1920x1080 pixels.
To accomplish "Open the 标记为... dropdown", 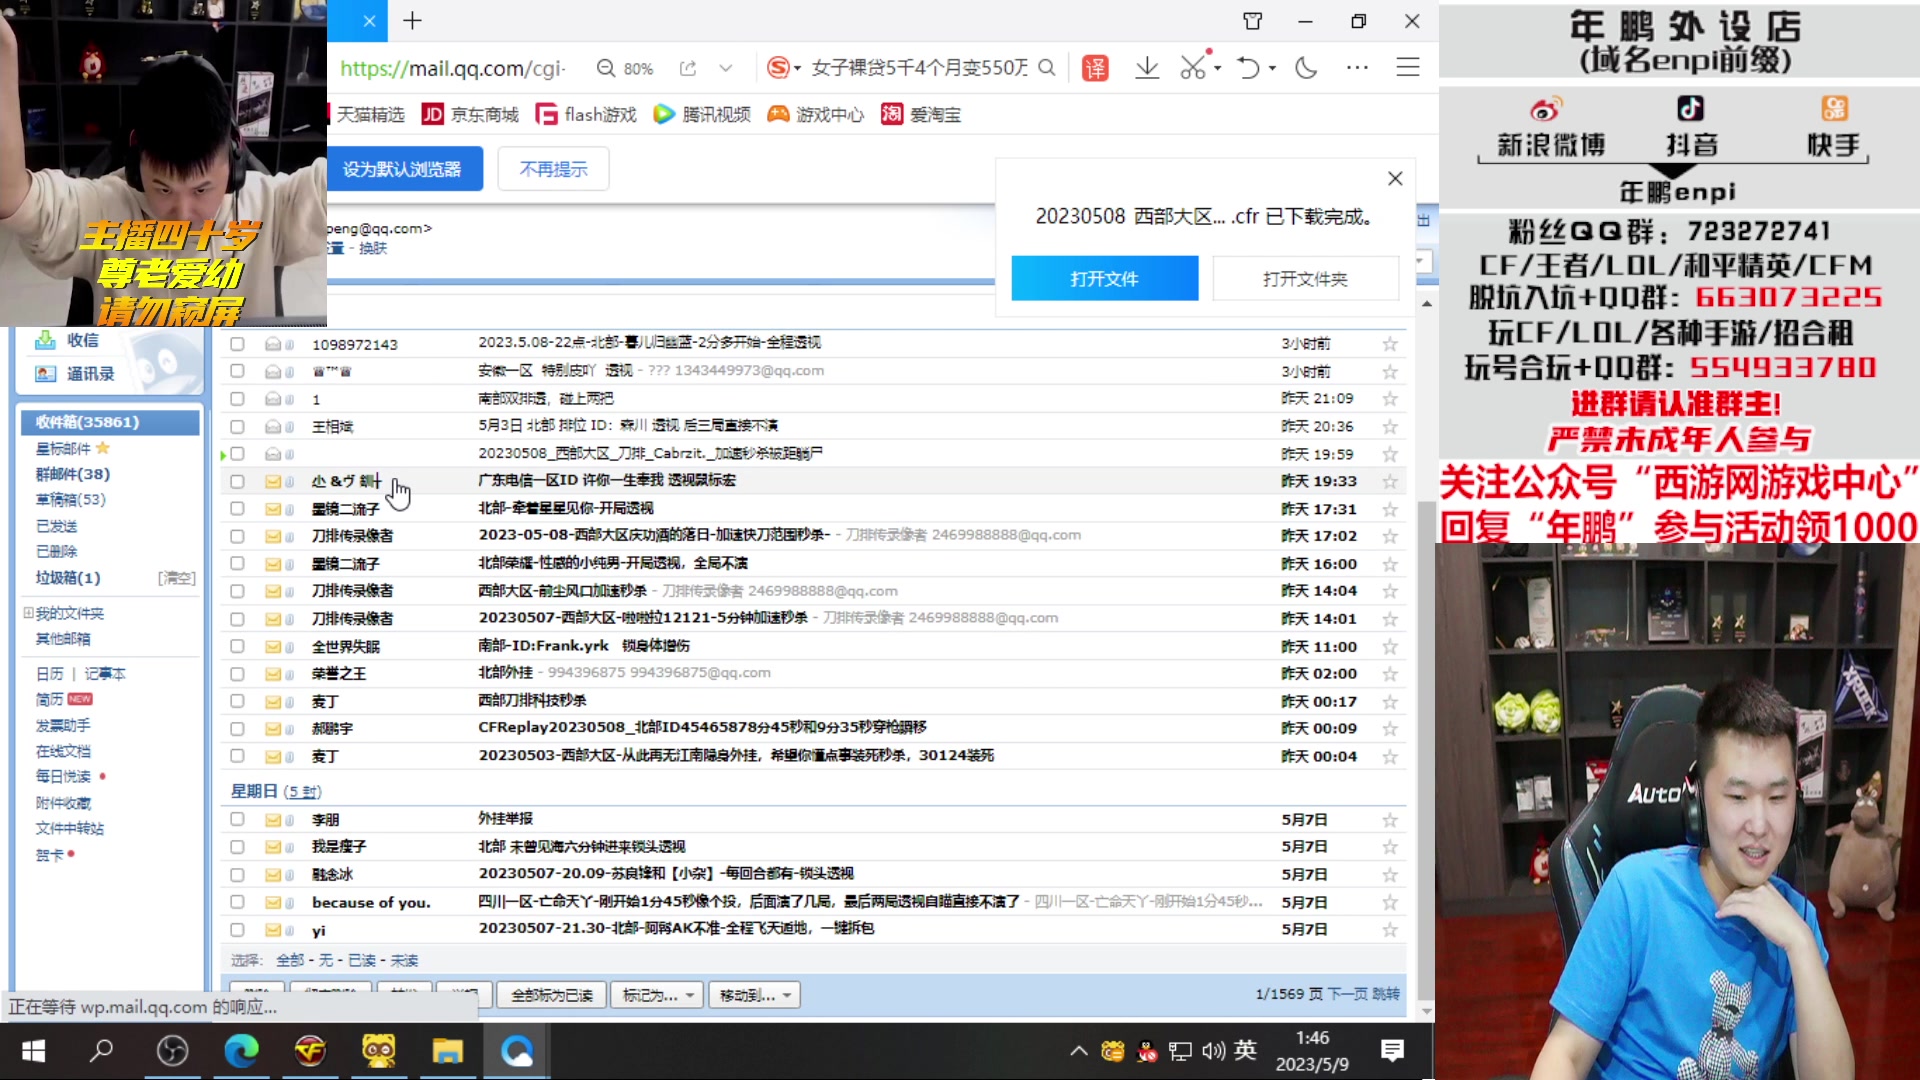I will pyautogui.click(x=657, y=995).
